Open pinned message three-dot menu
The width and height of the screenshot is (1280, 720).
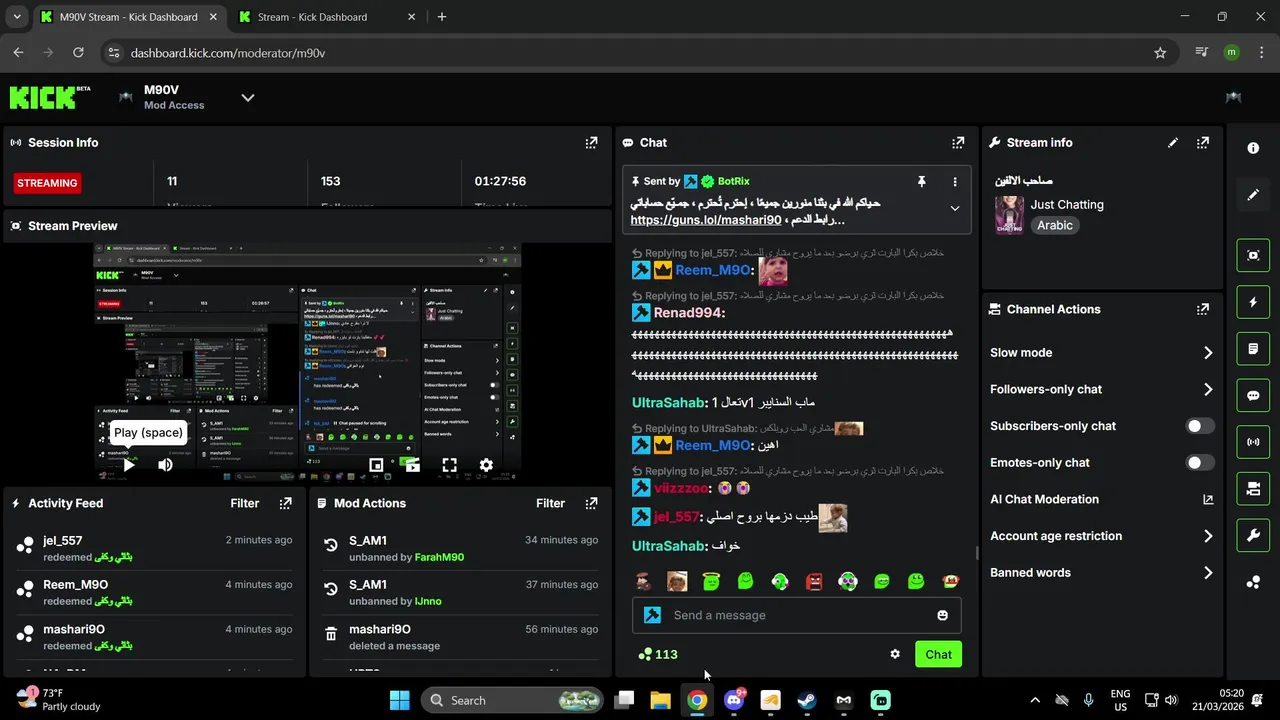pos(955,182)
